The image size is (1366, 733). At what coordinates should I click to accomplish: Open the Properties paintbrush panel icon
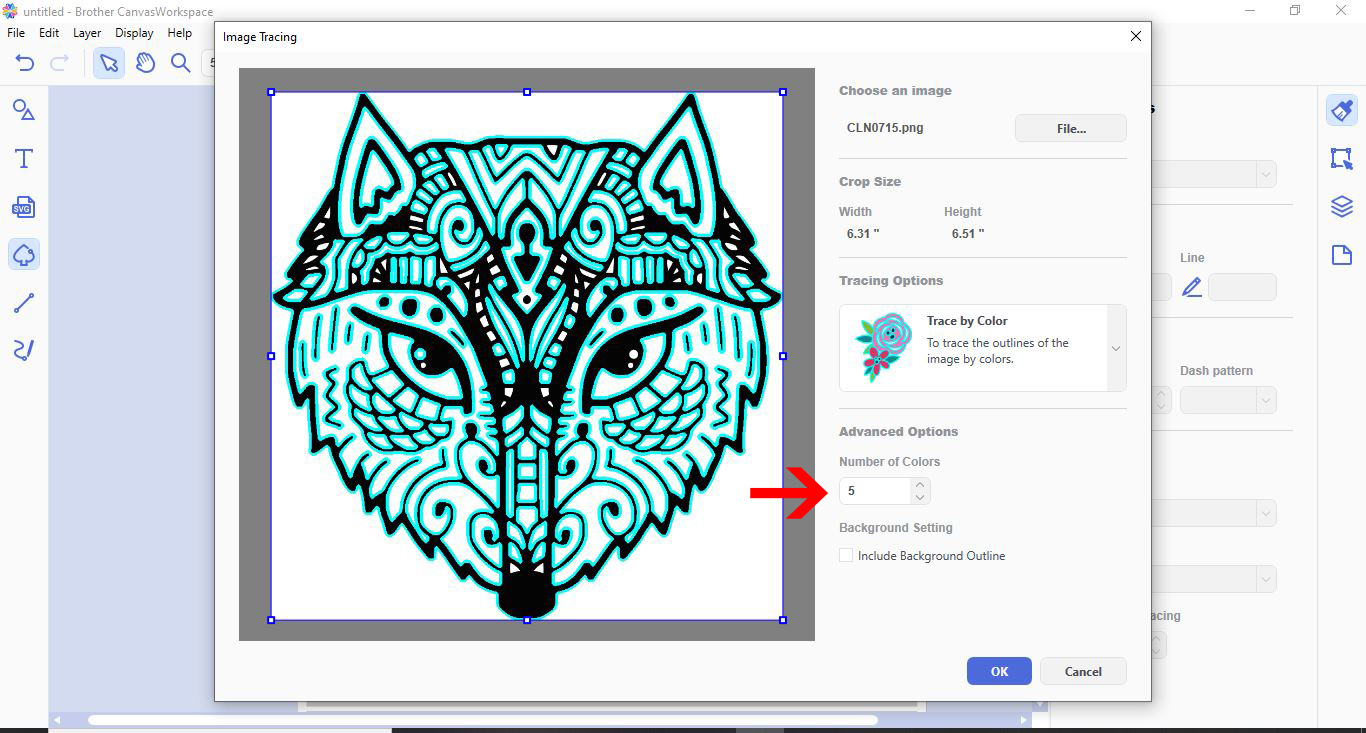pyautogui.click(x=1342, y=110)
